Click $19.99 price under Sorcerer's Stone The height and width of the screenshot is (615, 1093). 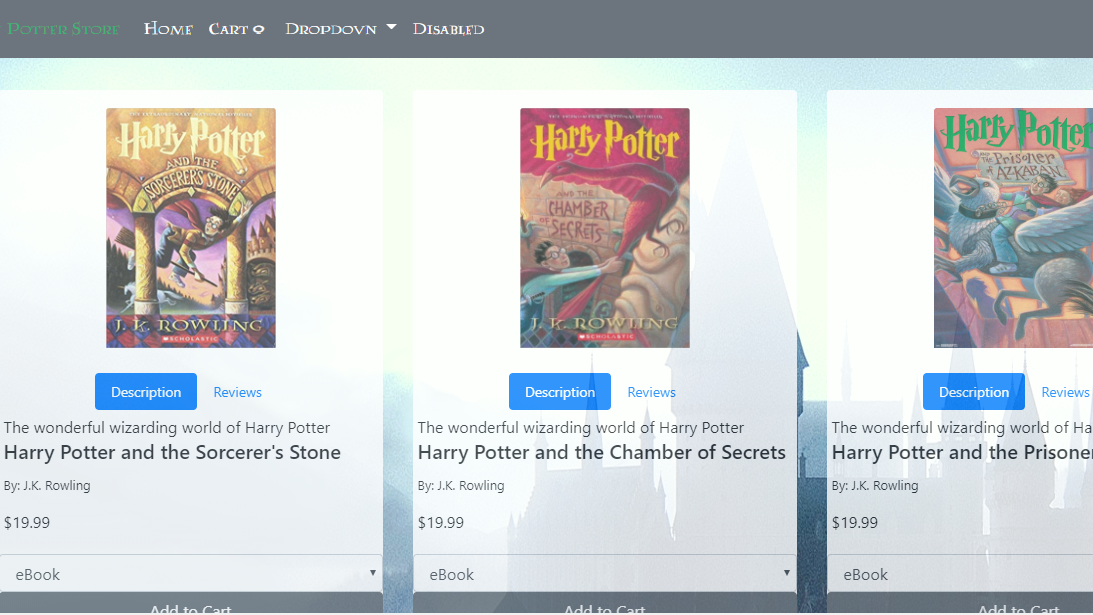(26, 522)
